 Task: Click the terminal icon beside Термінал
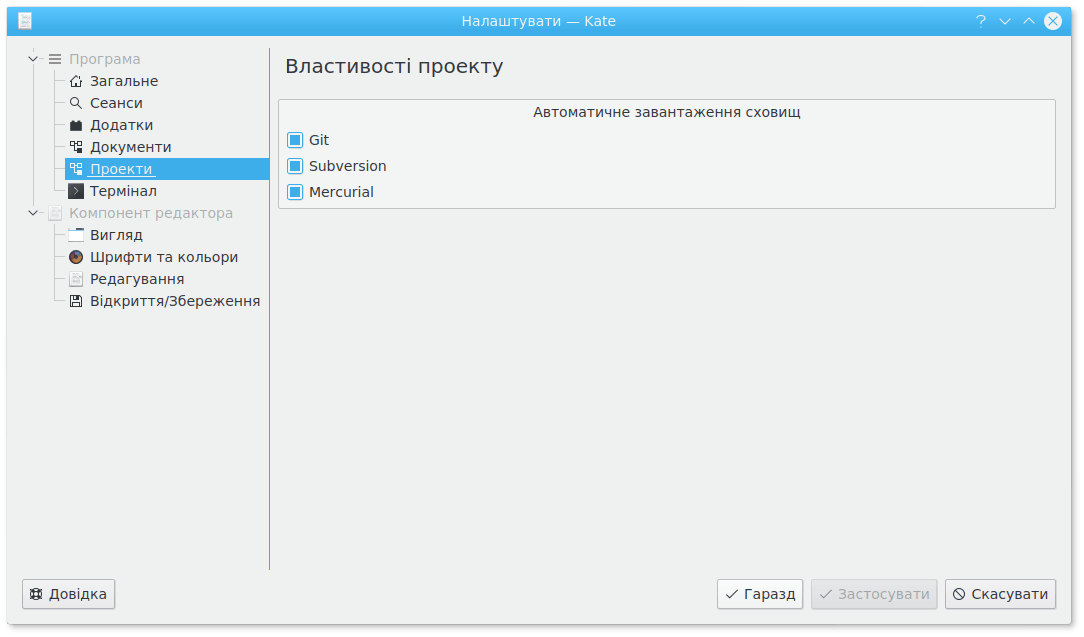coord(76,191)
